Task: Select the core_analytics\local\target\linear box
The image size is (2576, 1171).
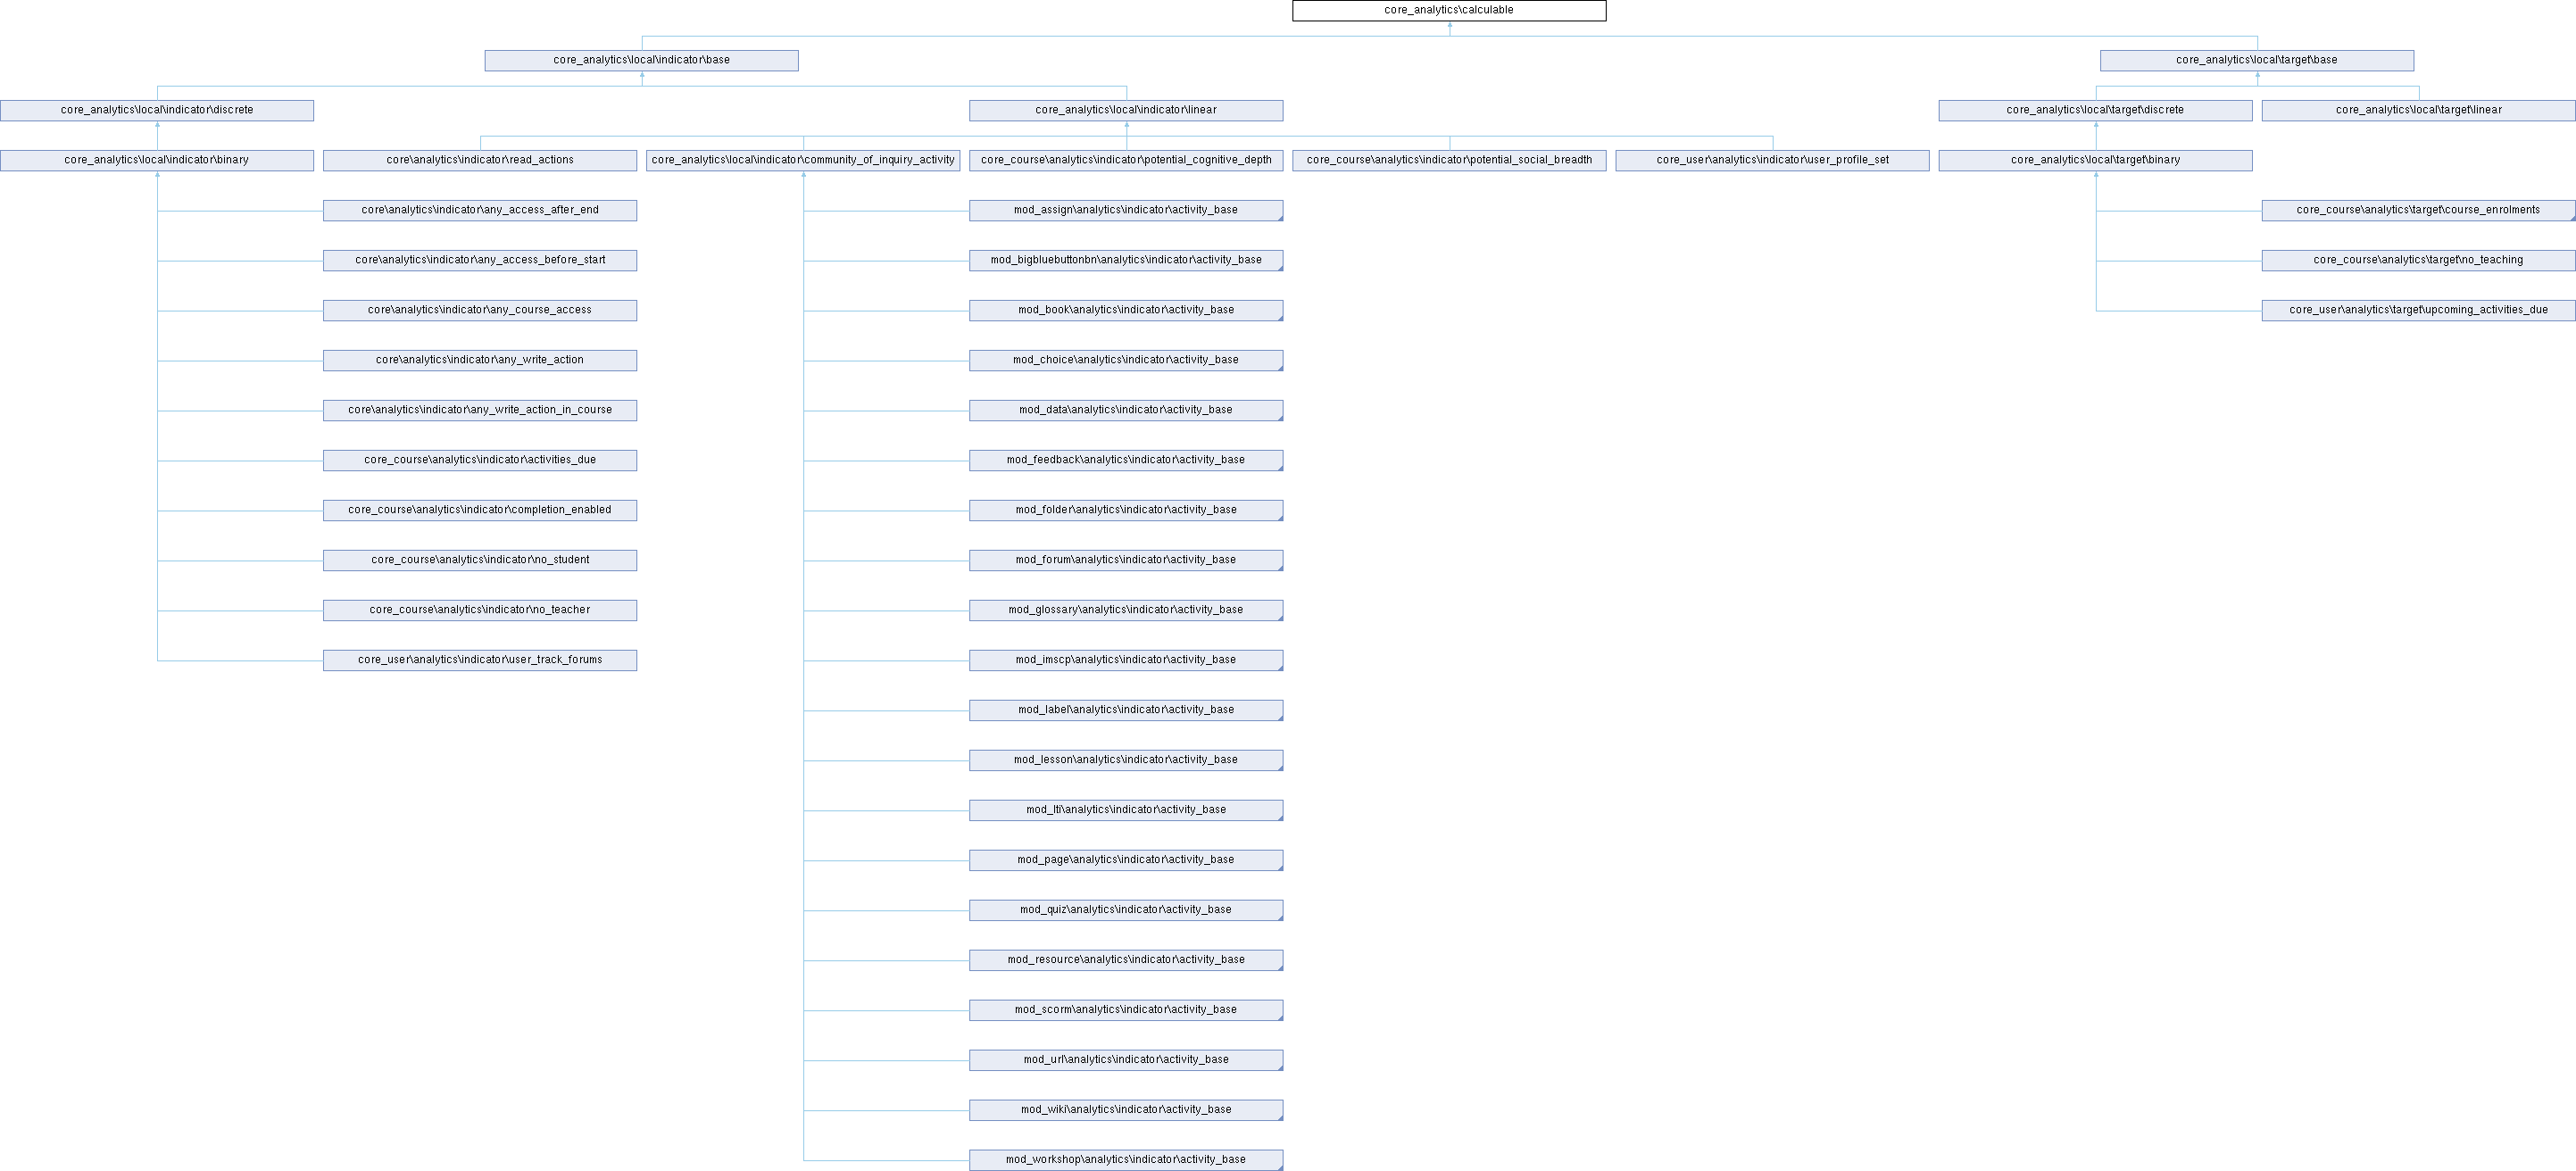Action: click(x=2417, y=110)
